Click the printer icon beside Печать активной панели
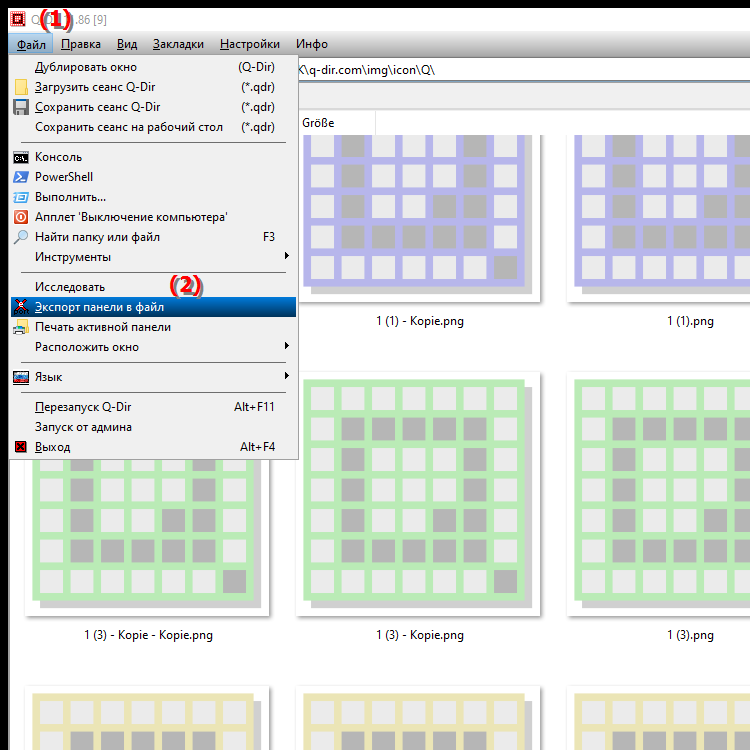This screenshot has height=750, width=750. [21, 327]
